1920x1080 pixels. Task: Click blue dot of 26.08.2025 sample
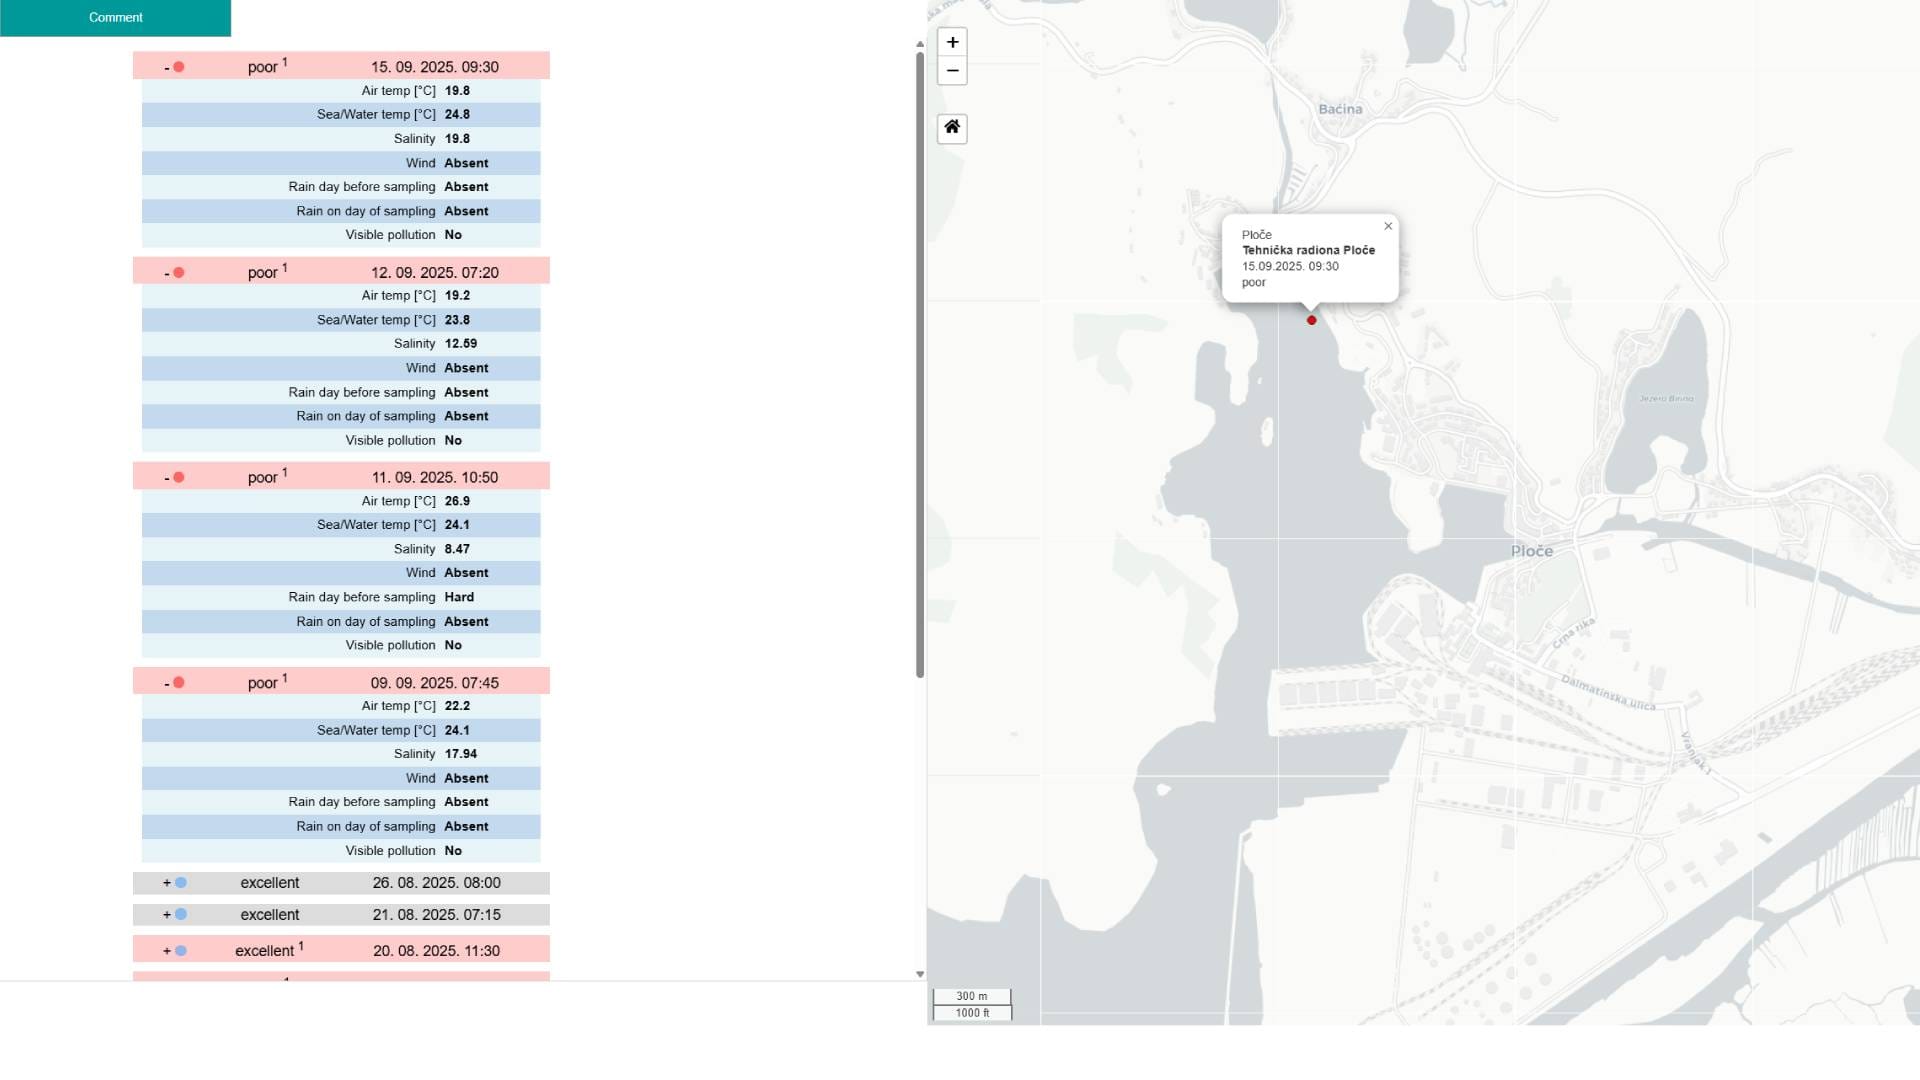tap(181, 883)
